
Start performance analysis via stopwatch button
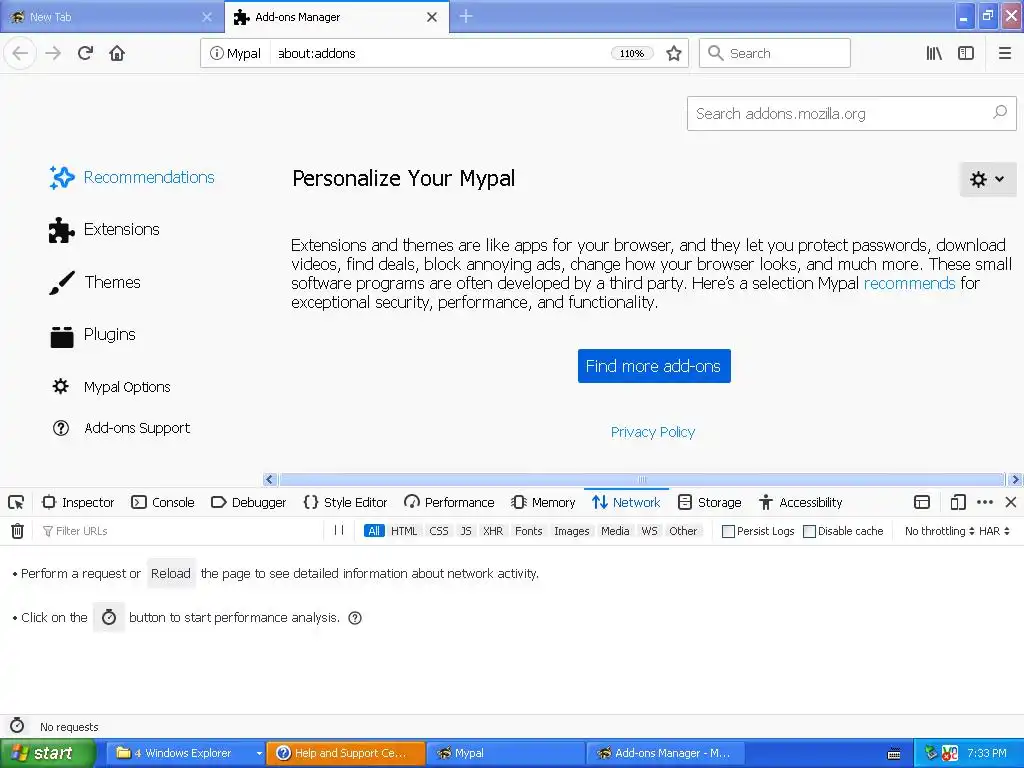click(109, 617)
